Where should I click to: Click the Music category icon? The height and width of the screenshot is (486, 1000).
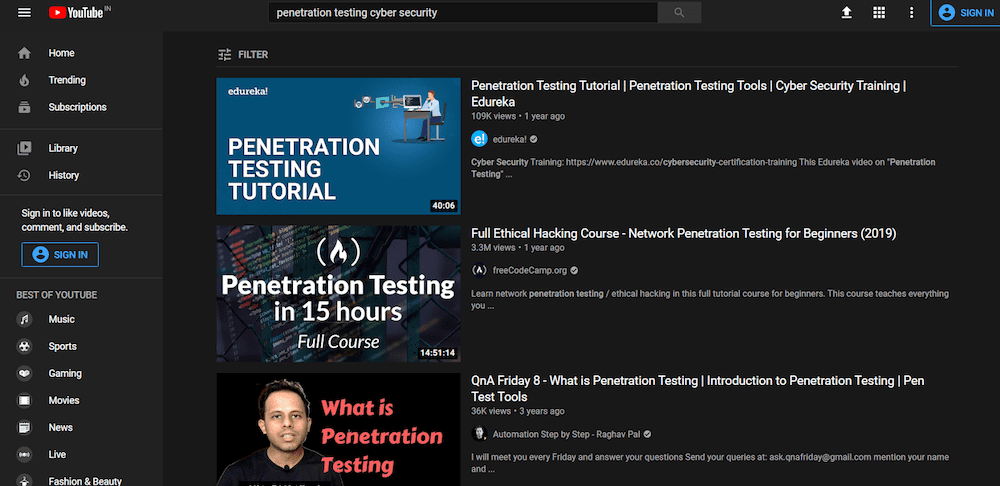click(x=24, y=319)
